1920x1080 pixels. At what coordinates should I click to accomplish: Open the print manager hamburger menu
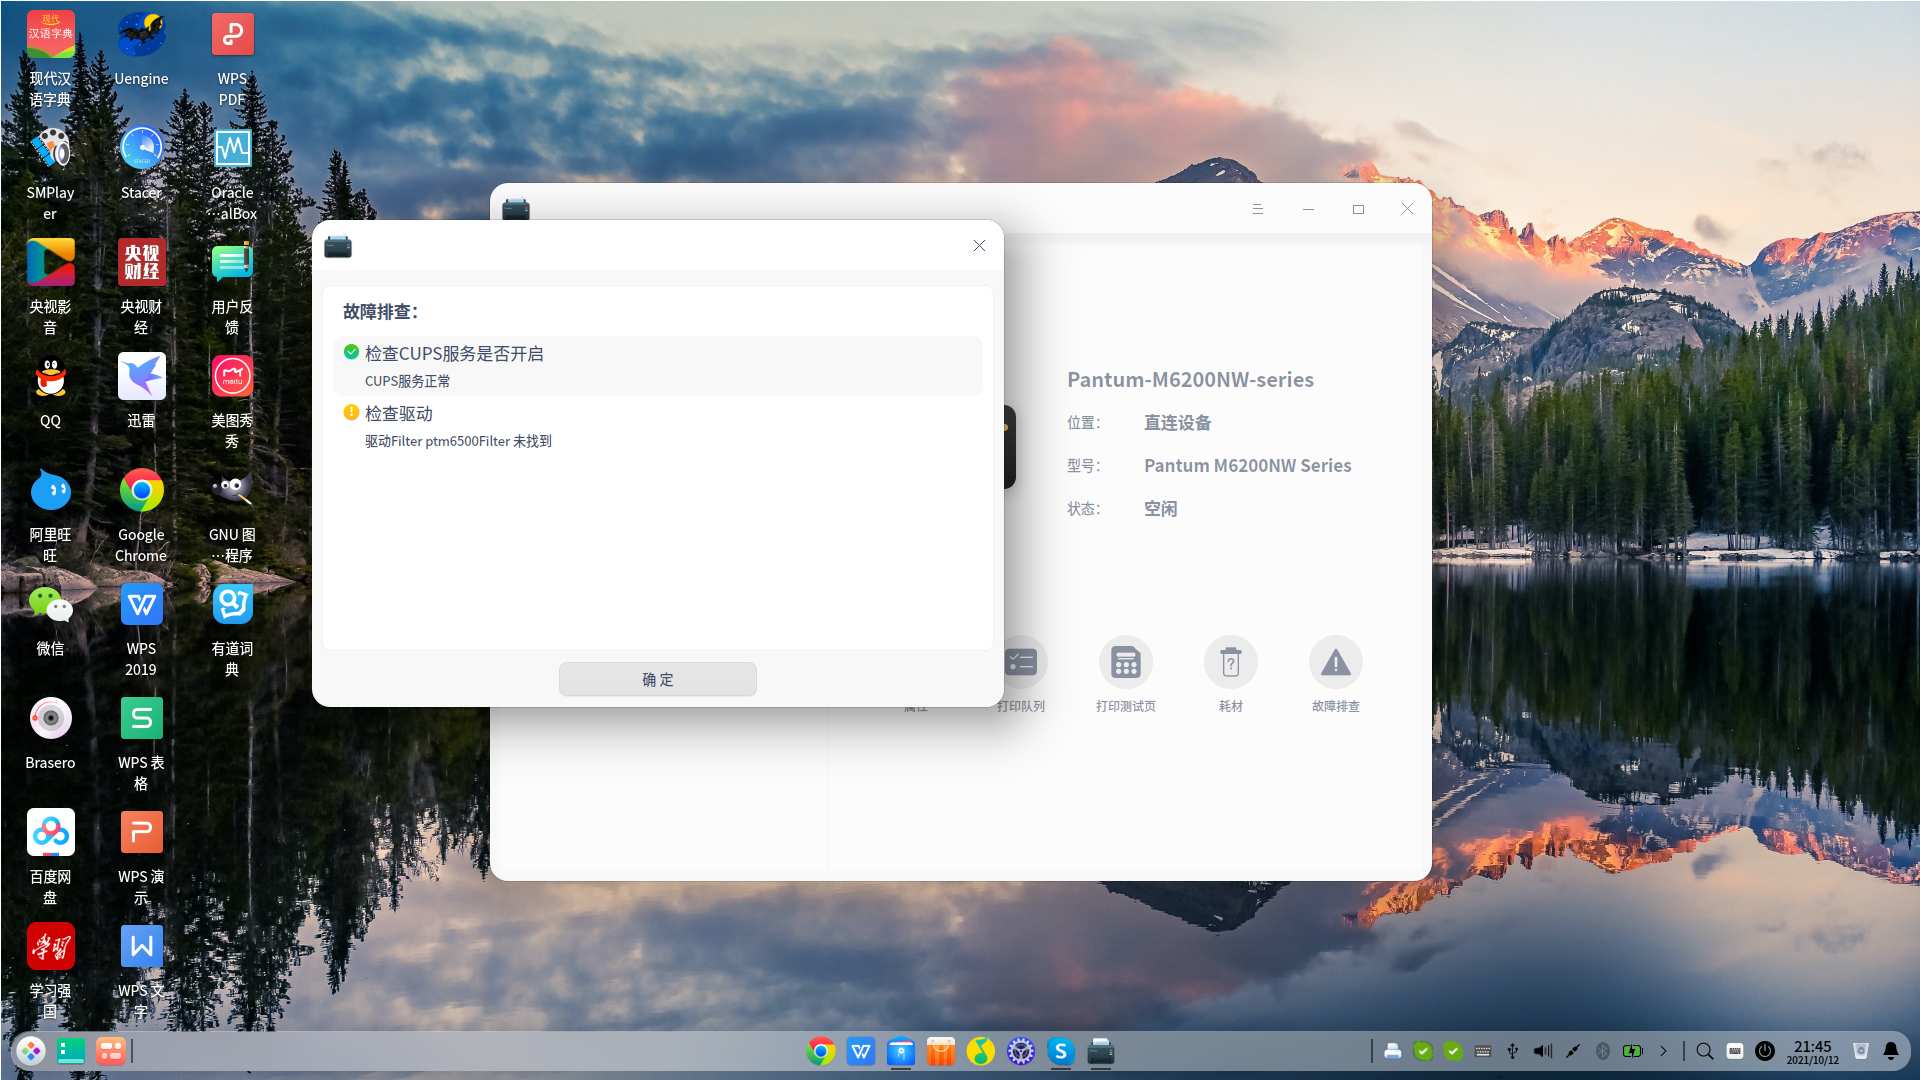1257,209
